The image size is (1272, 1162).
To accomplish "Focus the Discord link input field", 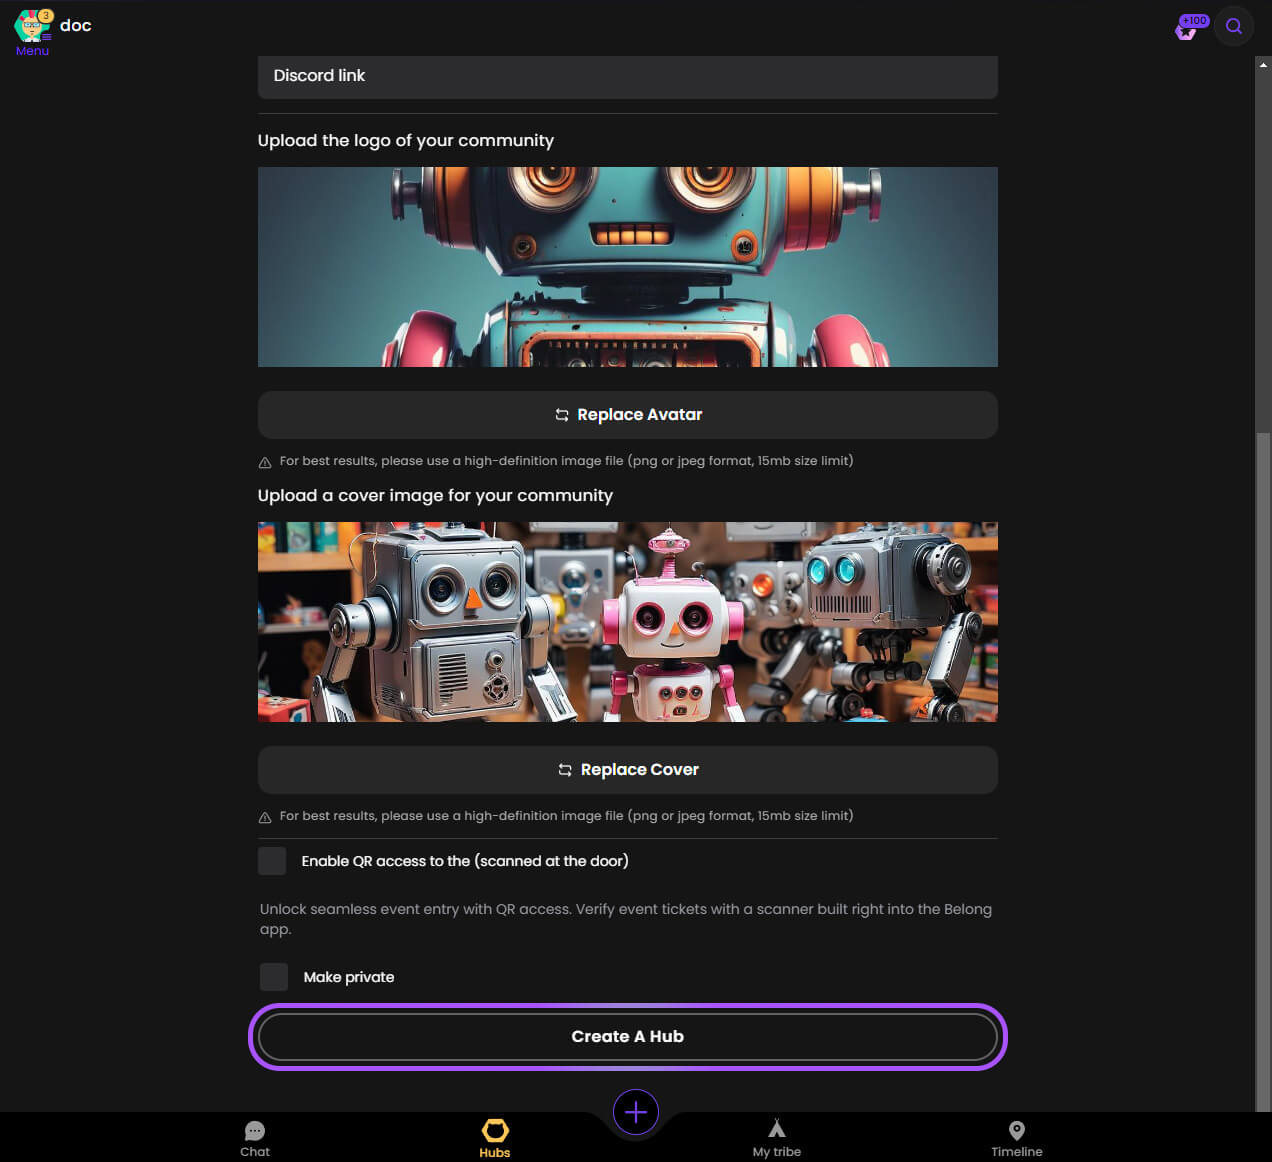I will pos(628,77).
